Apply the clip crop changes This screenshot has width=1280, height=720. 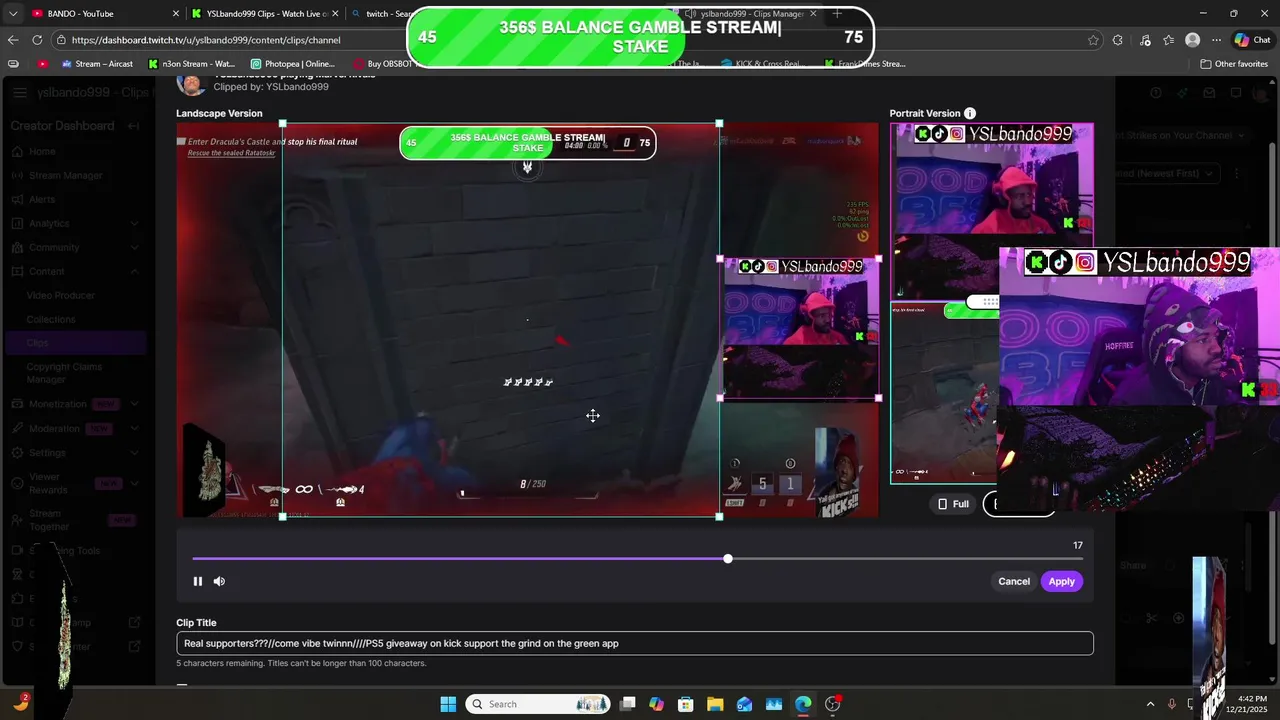click(x=1061, y=581)
